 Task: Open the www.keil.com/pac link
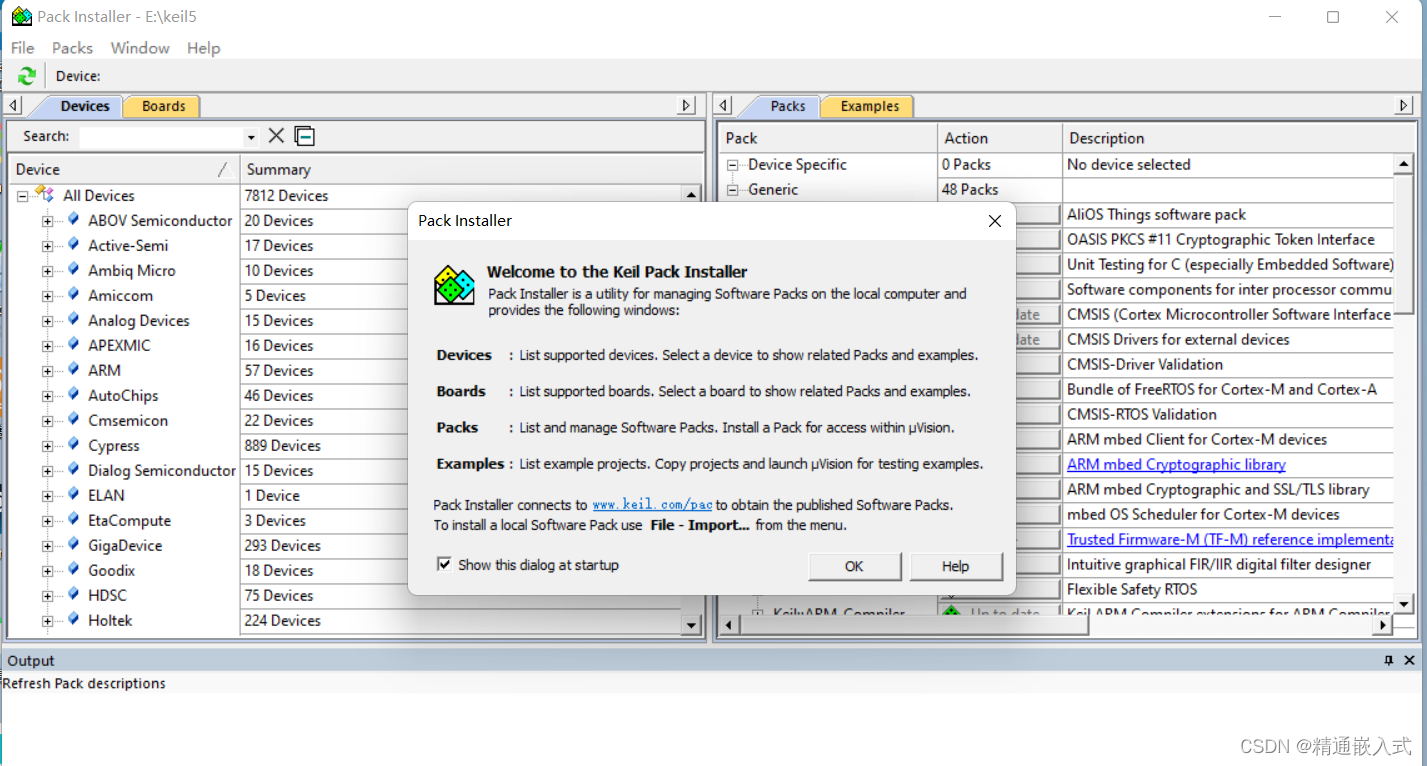(652, 505)
